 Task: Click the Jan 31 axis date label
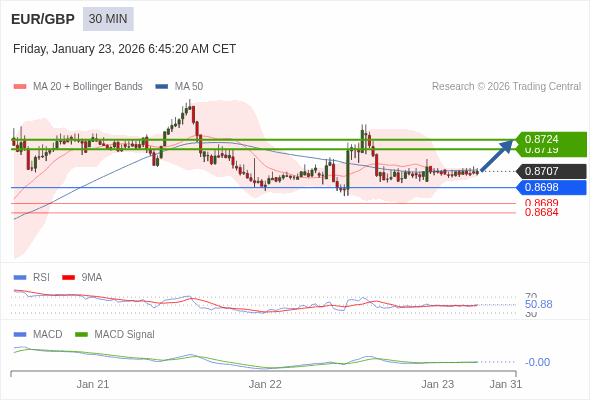[505, 384]
